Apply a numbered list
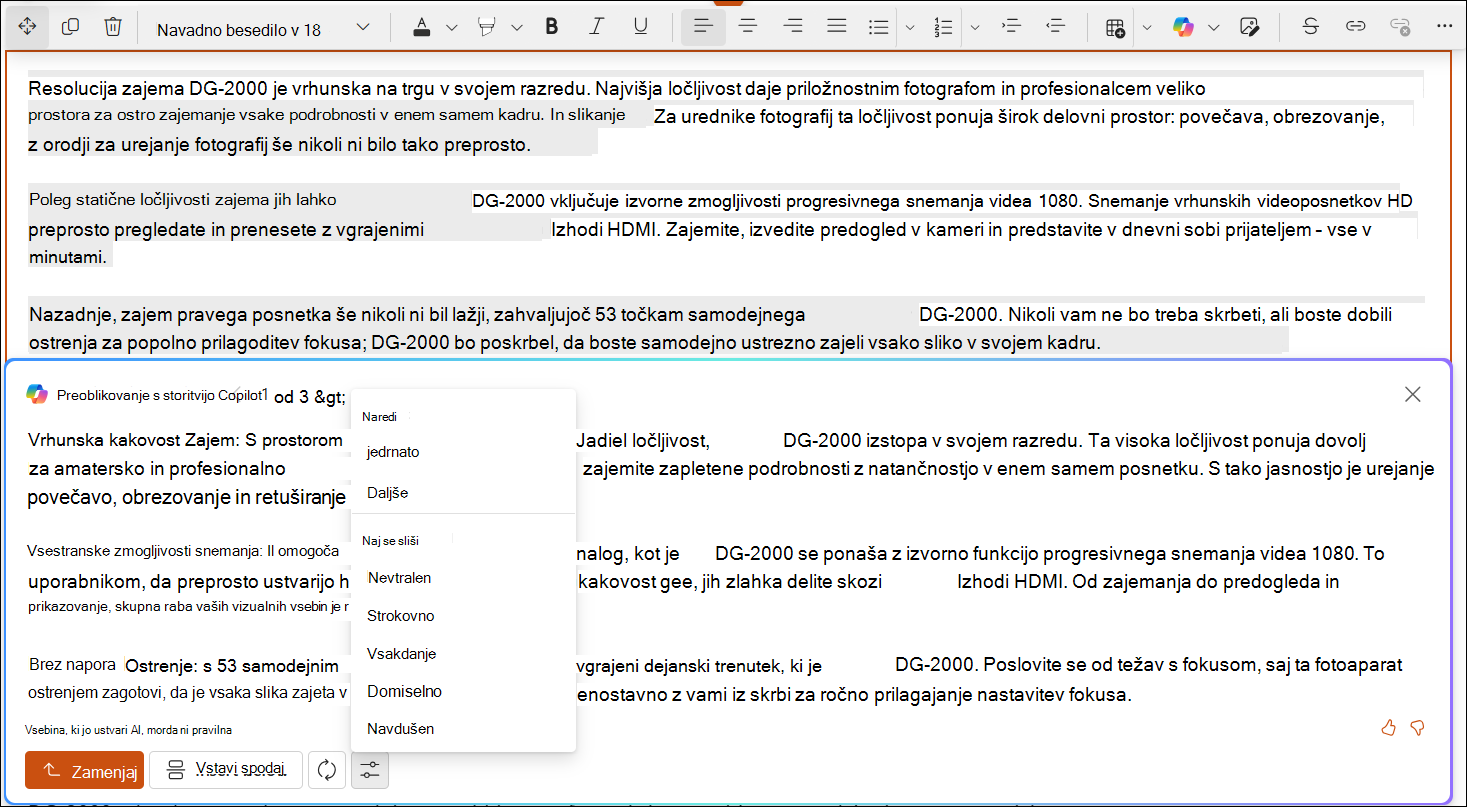This screenshot has height=807, width=1467. [x=943, y=27]
